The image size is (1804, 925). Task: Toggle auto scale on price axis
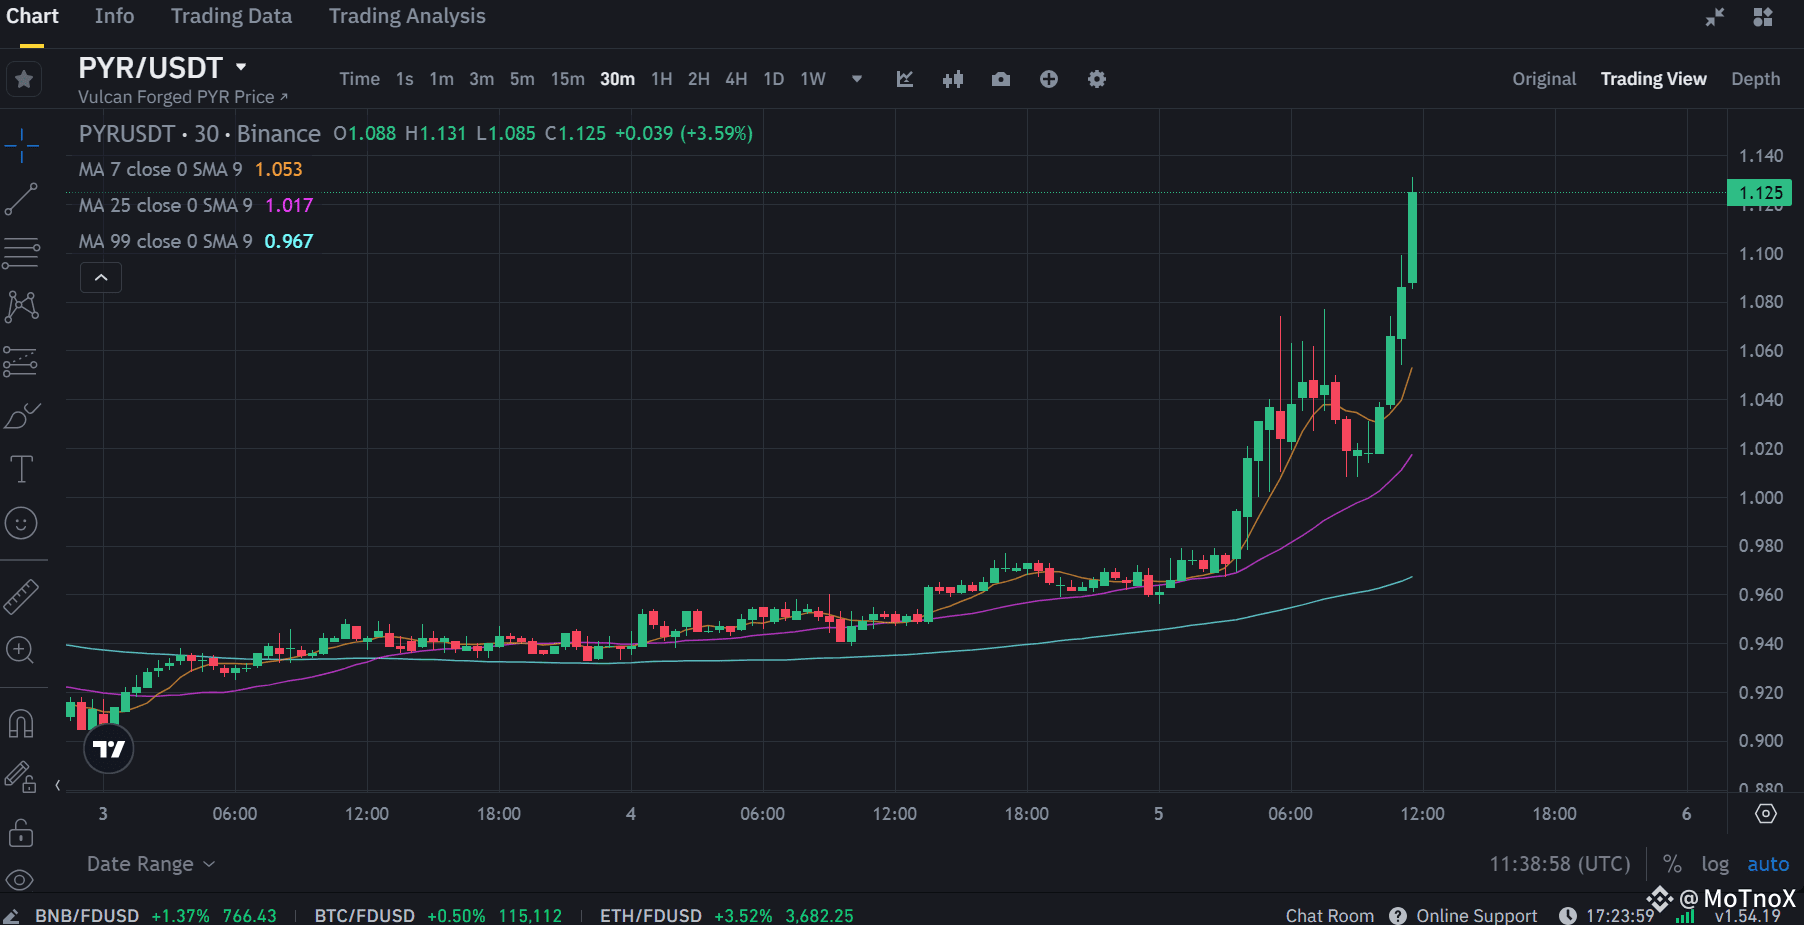(x=1768, y=864)
